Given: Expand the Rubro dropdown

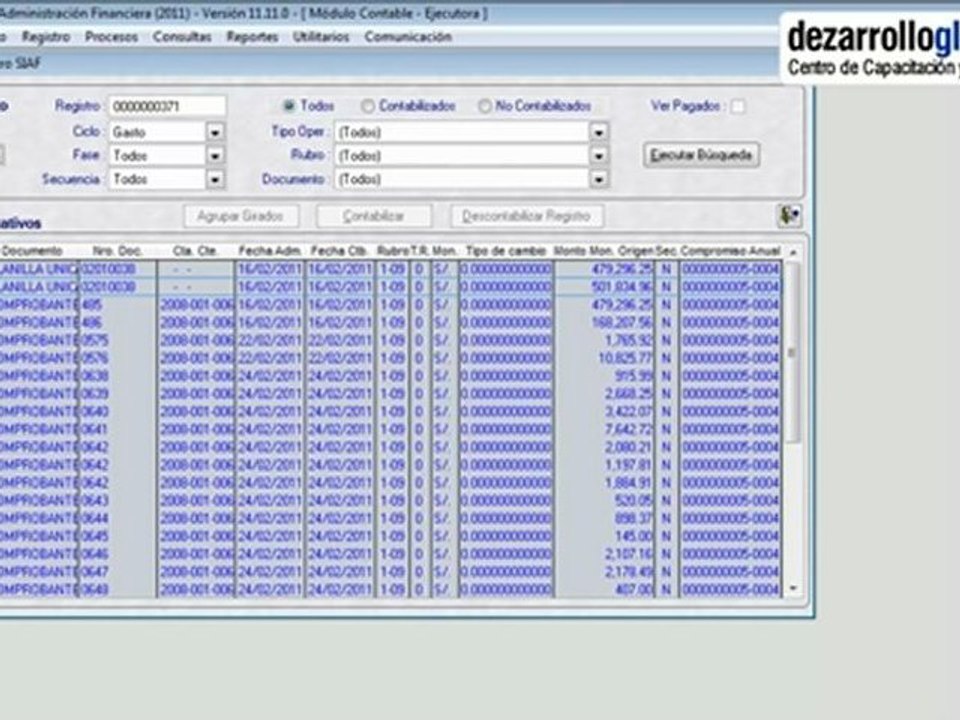Looking at the screenshot, I should pyautogui.click(x=599, y=156).
